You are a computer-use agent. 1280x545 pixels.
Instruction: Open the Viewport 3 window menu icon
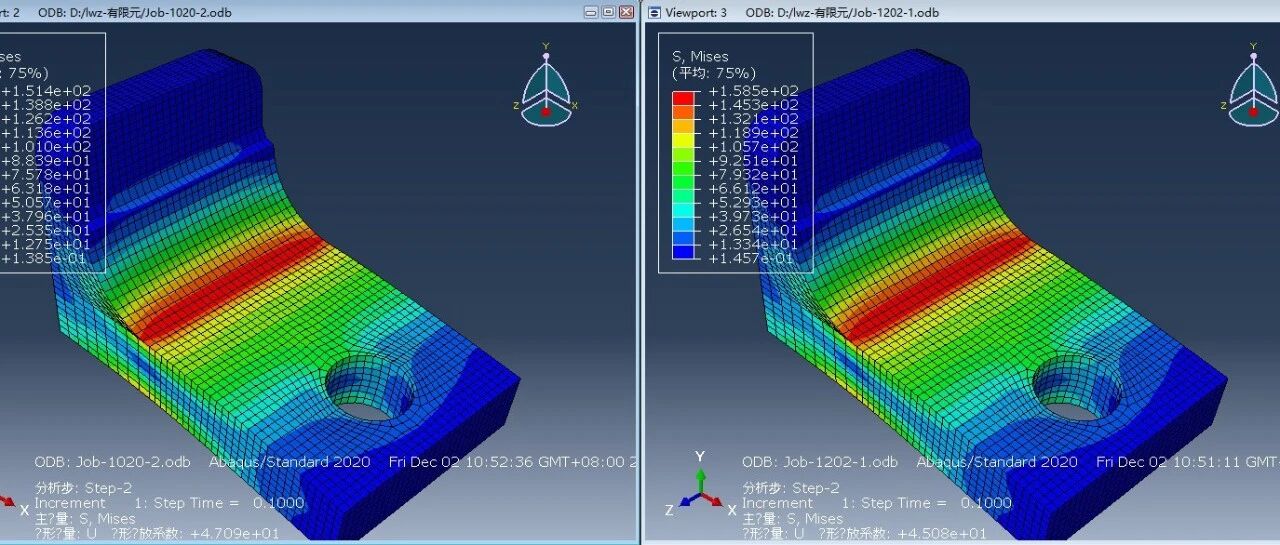(655, 12)
